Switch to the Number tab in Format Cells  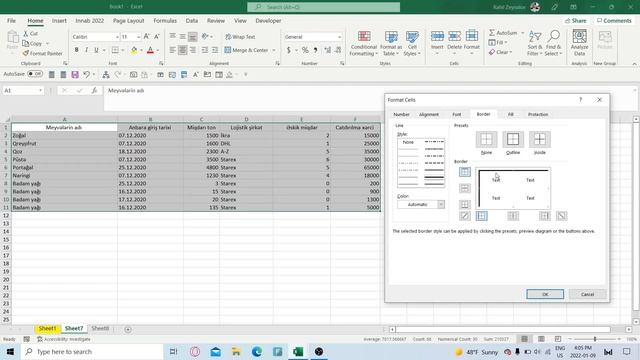pyautogui.click(x=401, y=115)
